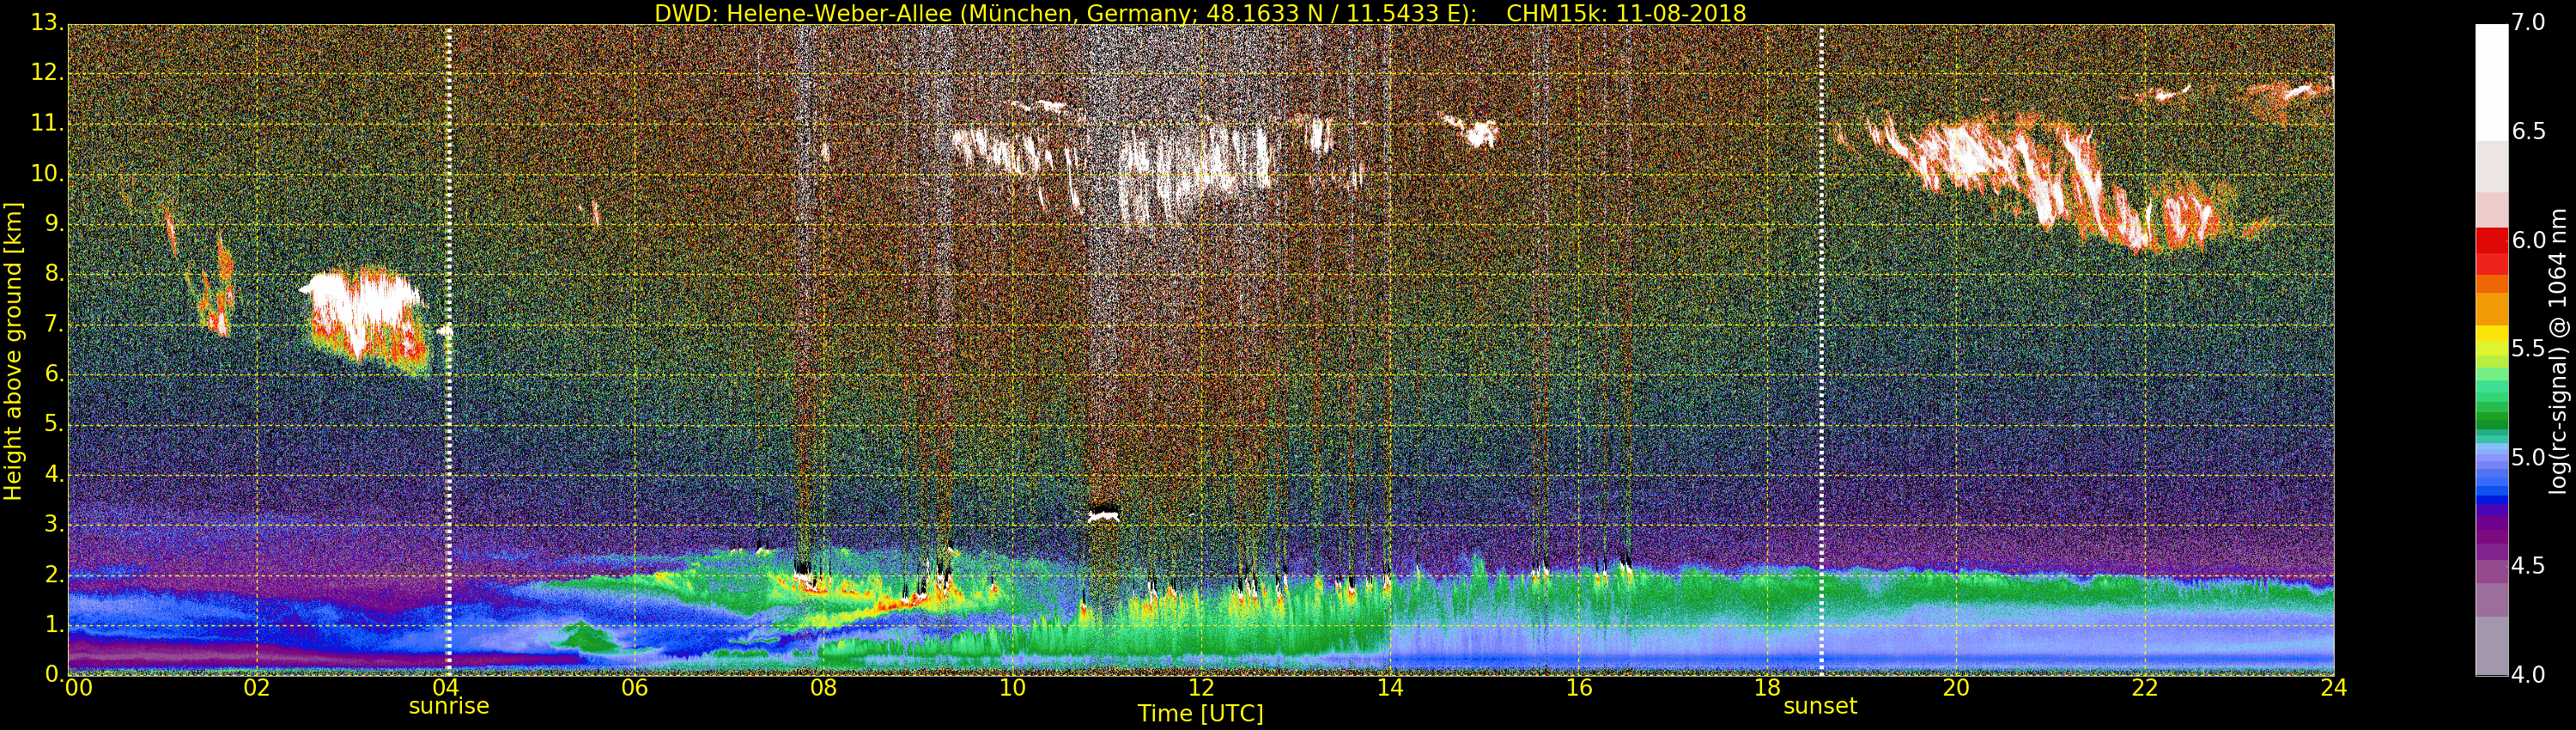This screenshot has height=730, width=2576.
Task: Click the colorbar tick label 6.0
Action: coord(2529,241)
